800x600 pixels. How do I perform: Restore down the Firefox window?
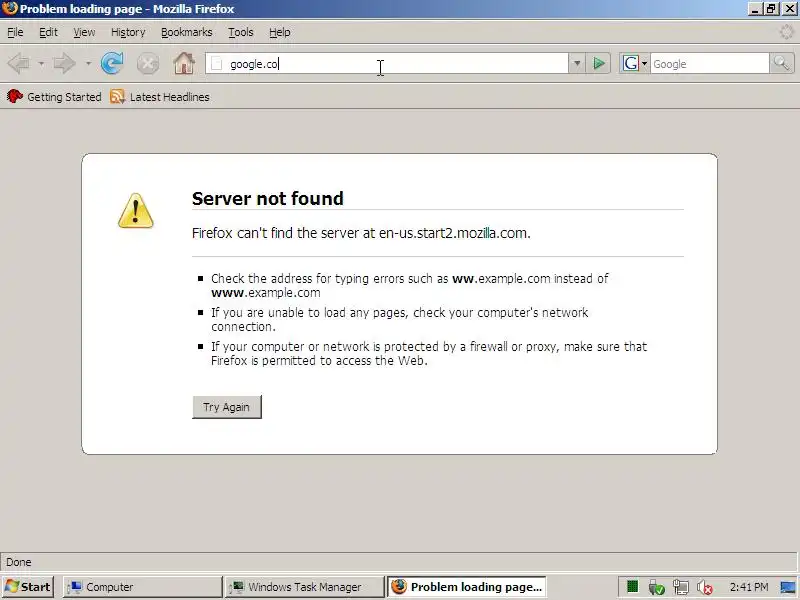point(770,9)
